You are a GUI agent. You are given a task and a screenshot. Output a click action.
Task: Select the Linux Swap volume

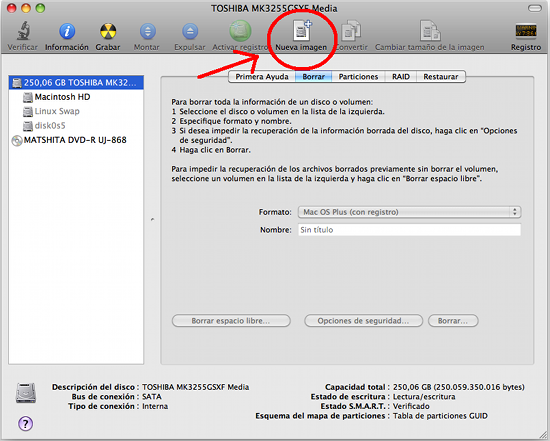pyautogui.click(x=76, y=111)
